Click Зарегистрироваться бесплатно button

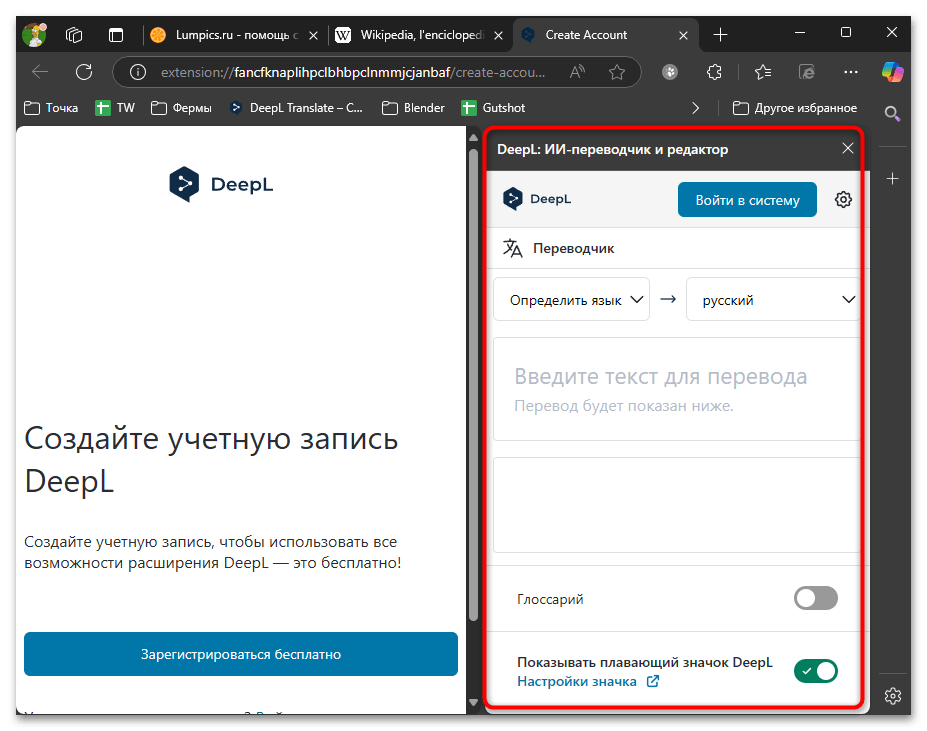click(241, 654)
